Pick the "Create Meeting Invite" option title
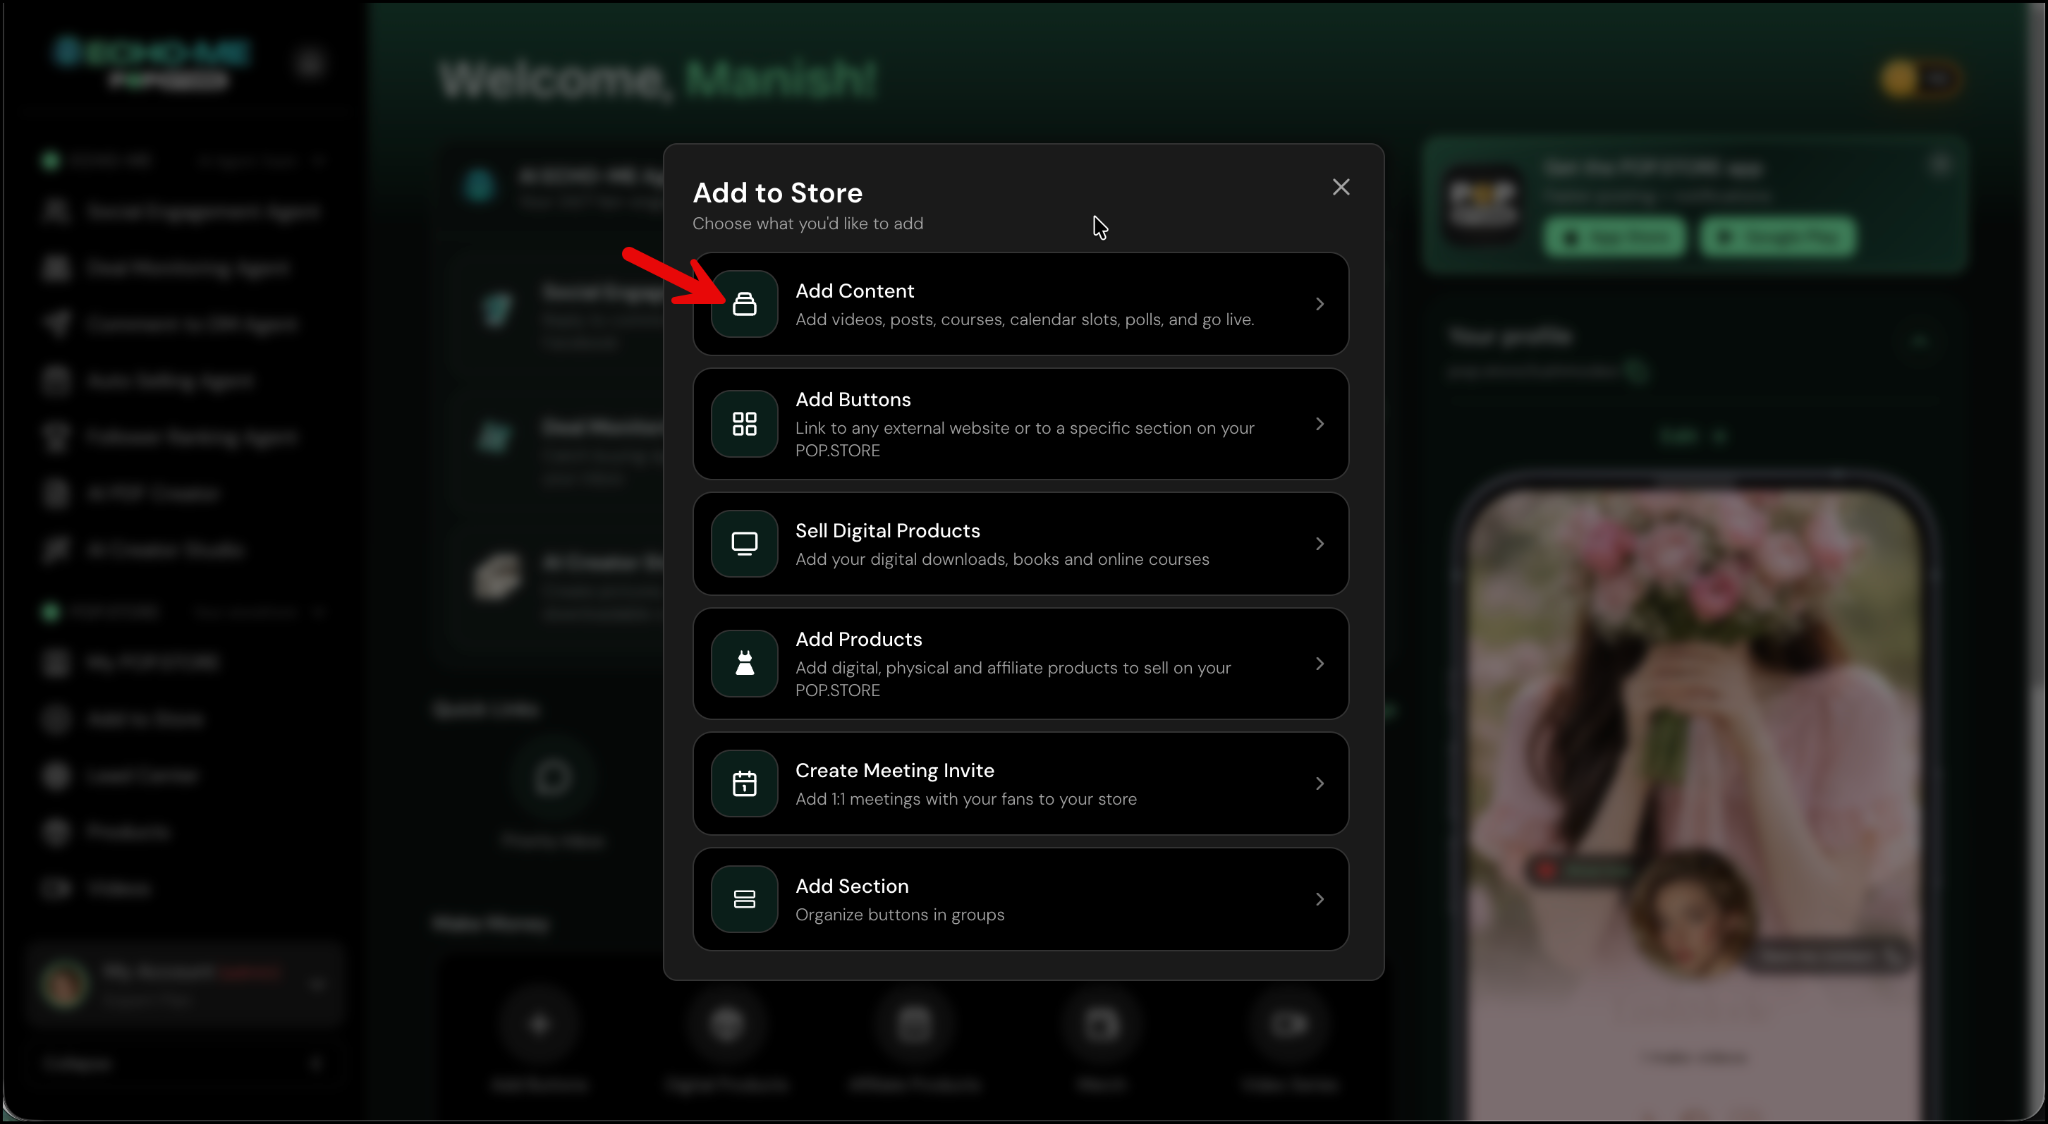This screenshot has height=1124, width=2048. point(895,771)
